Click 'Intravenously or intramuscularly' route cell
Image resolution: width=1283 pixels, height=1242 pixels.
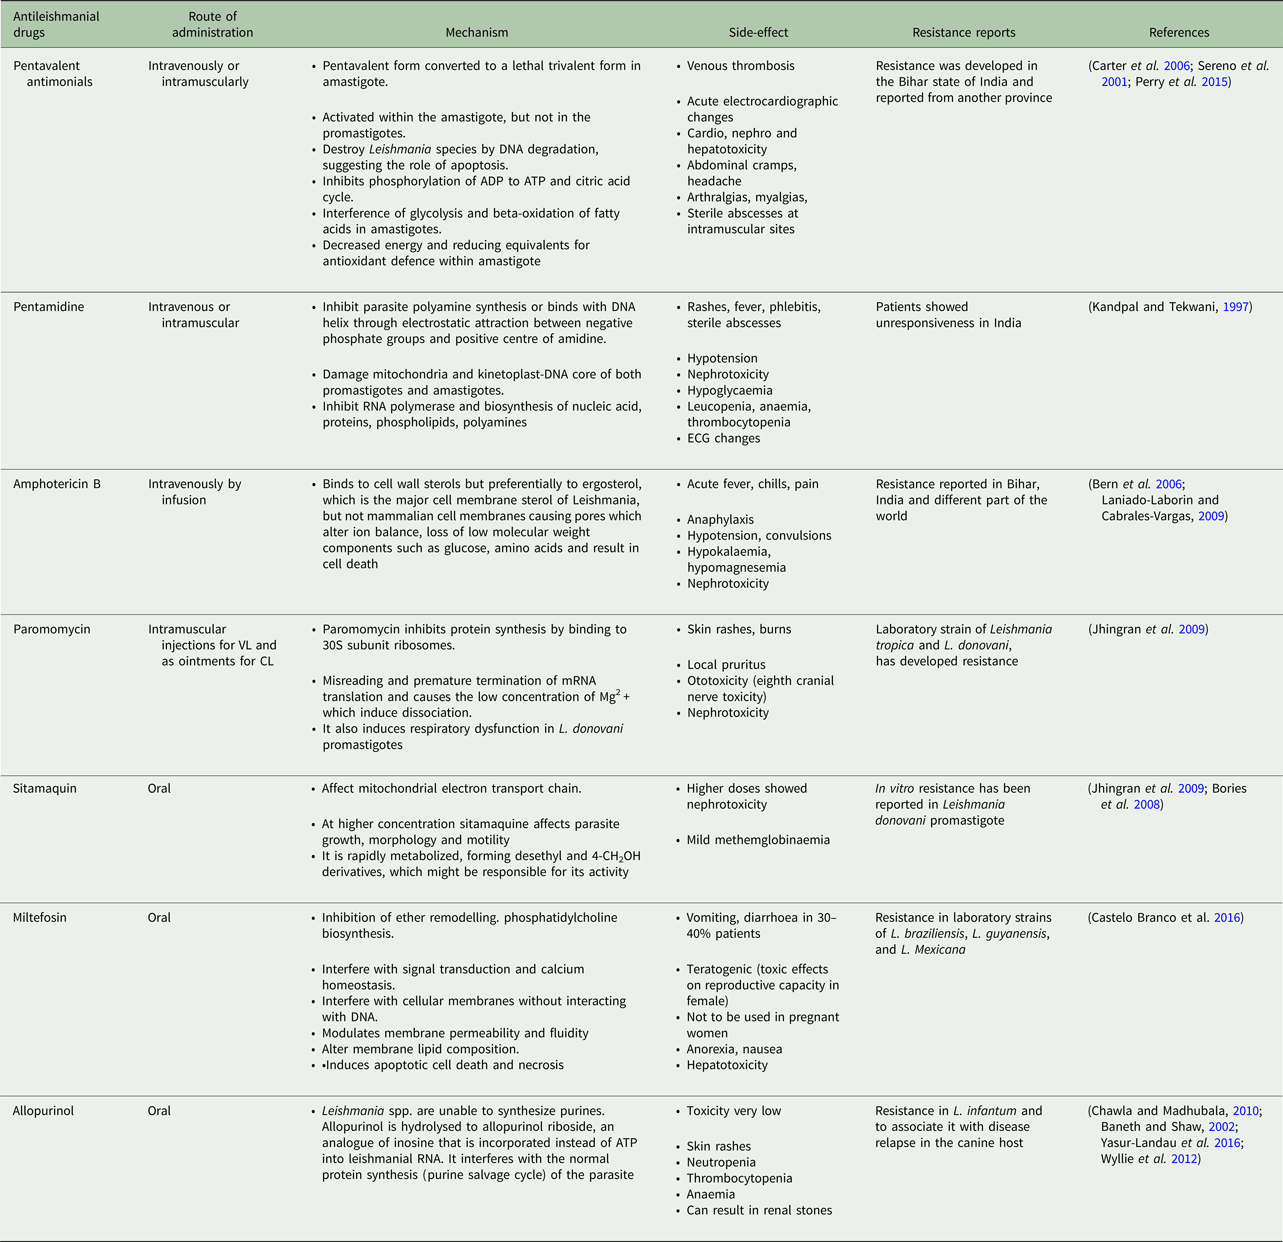[198, 74]
